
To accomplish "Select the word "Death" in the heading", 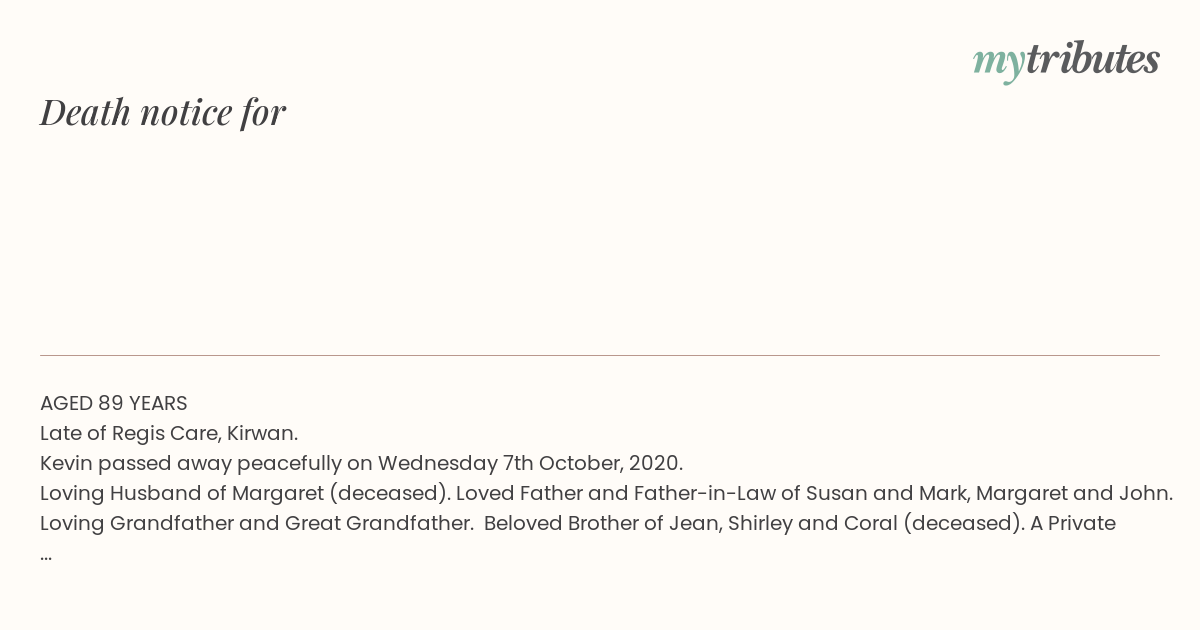I will tap(86, 112).
